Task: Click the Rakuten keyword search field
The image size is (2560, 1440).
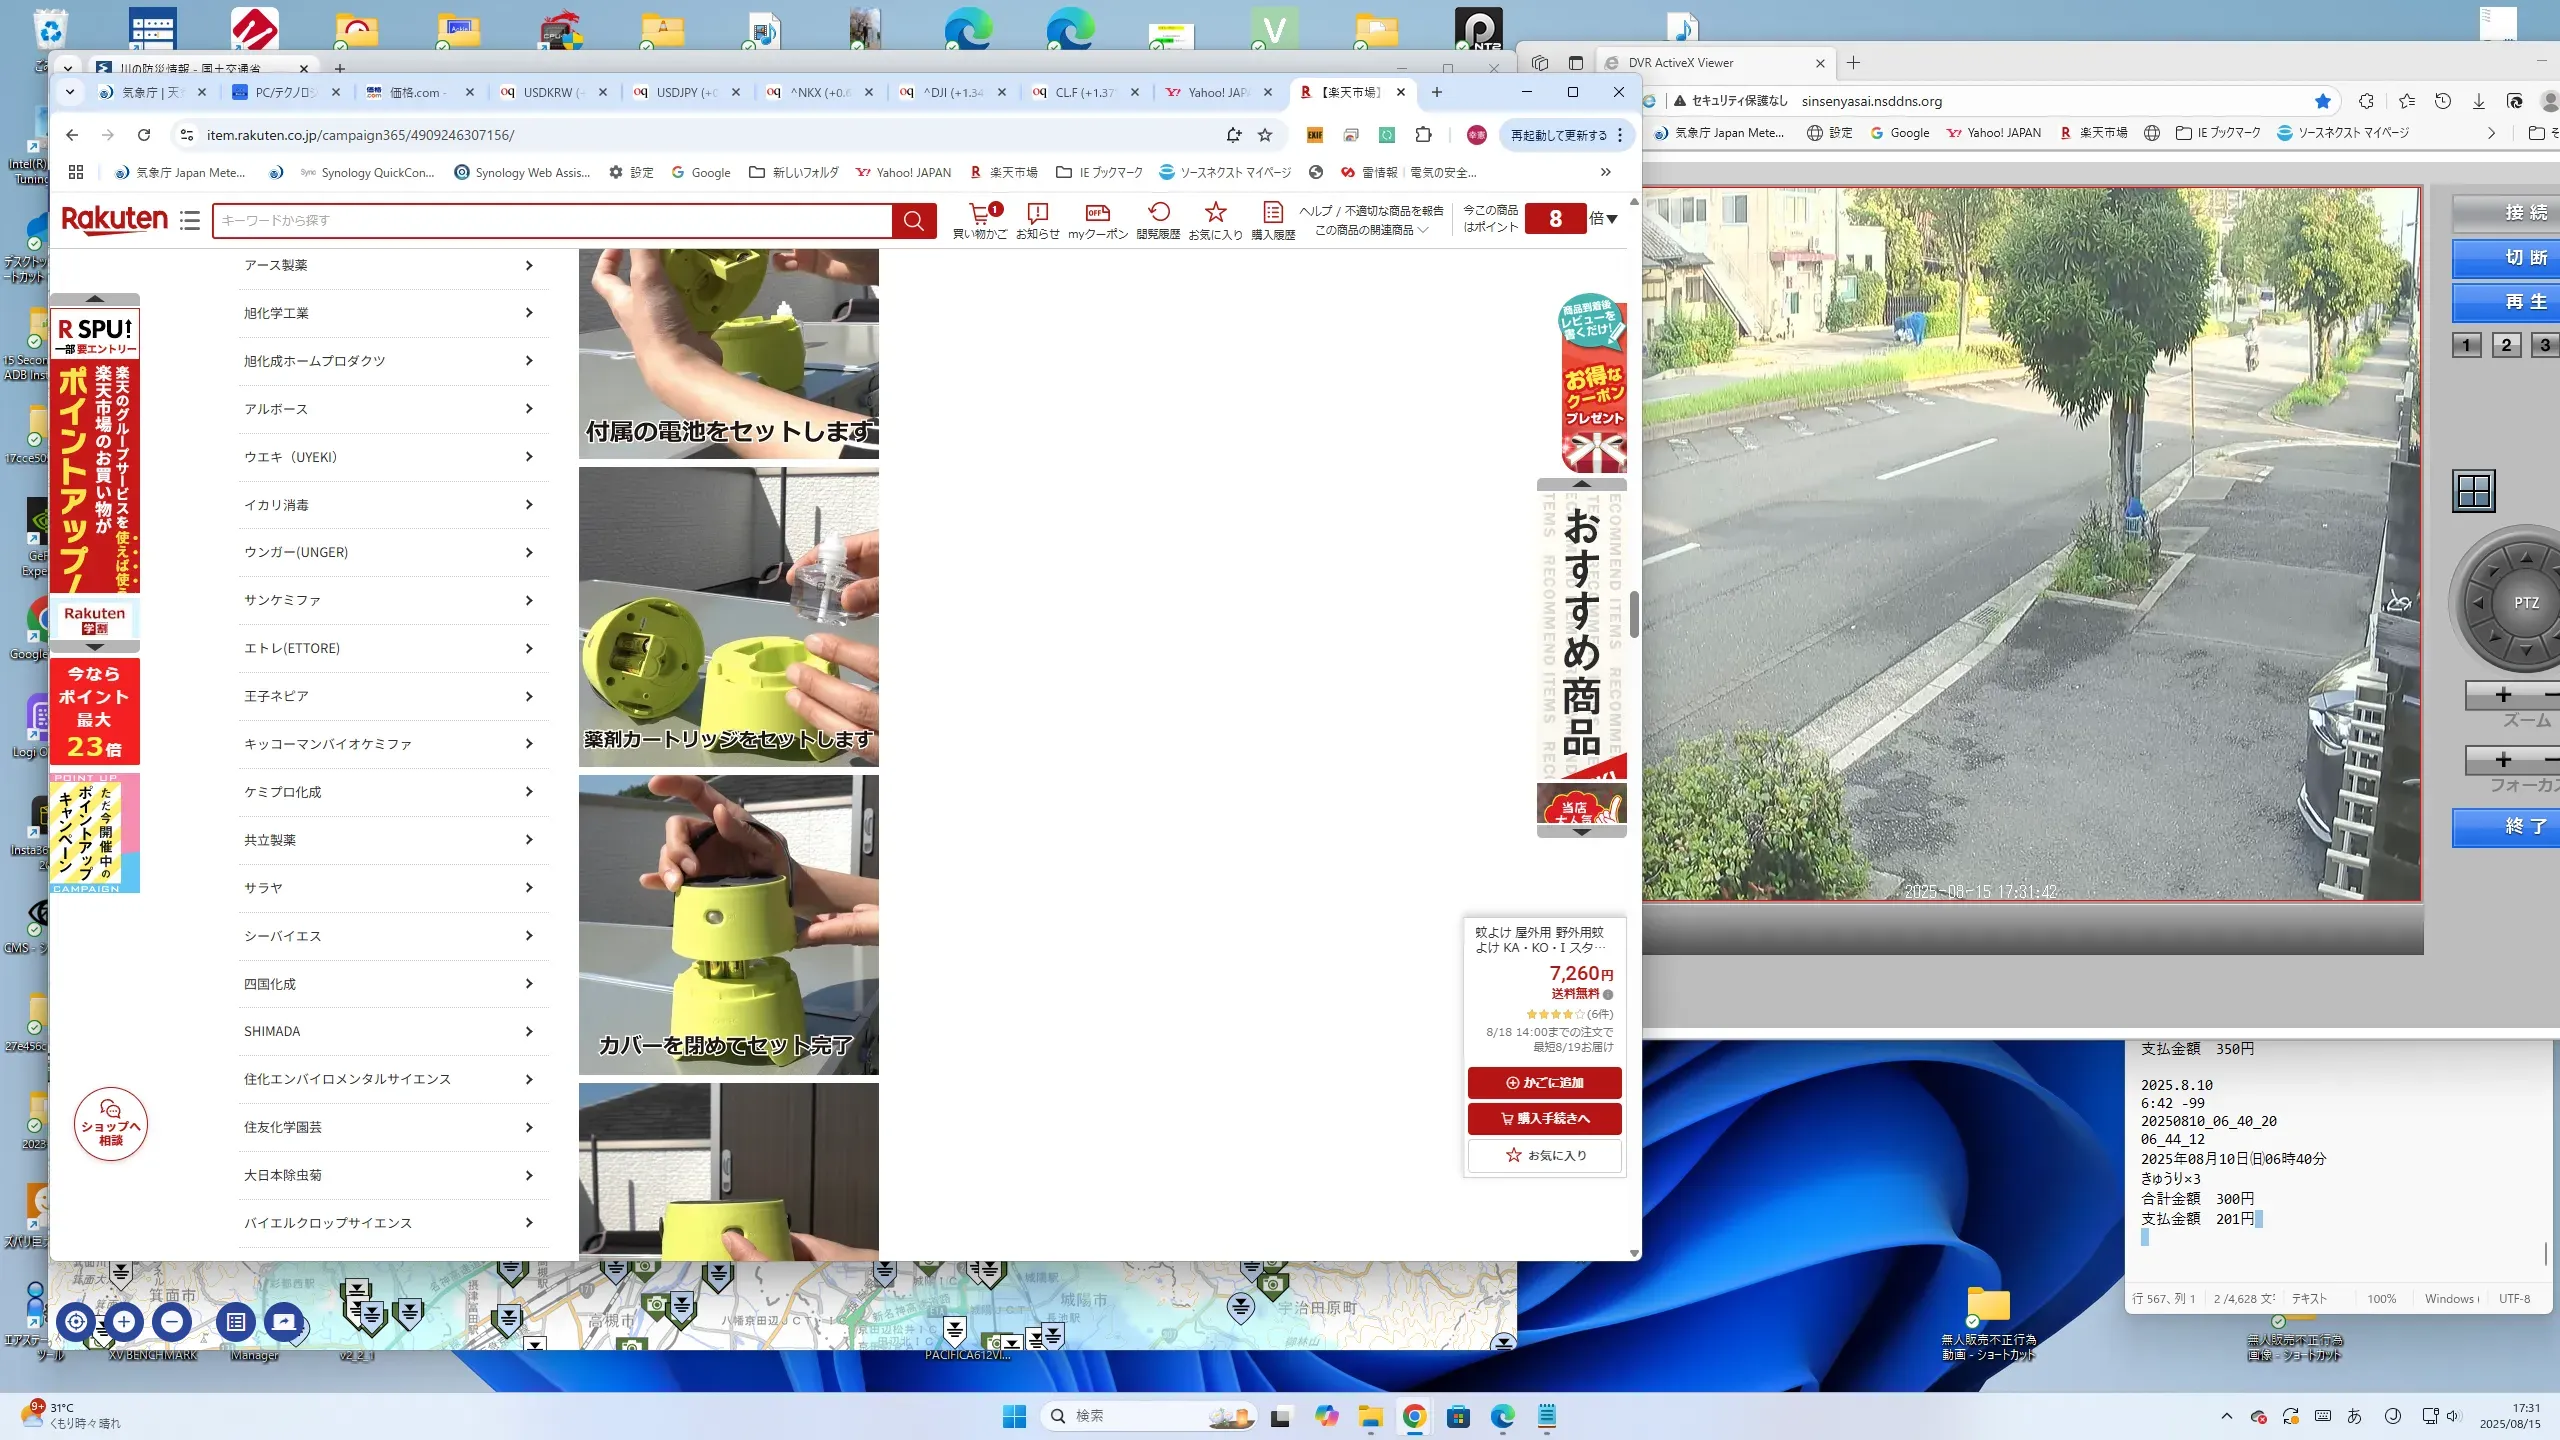Action: pyautogui.click(x=550, y=220)
